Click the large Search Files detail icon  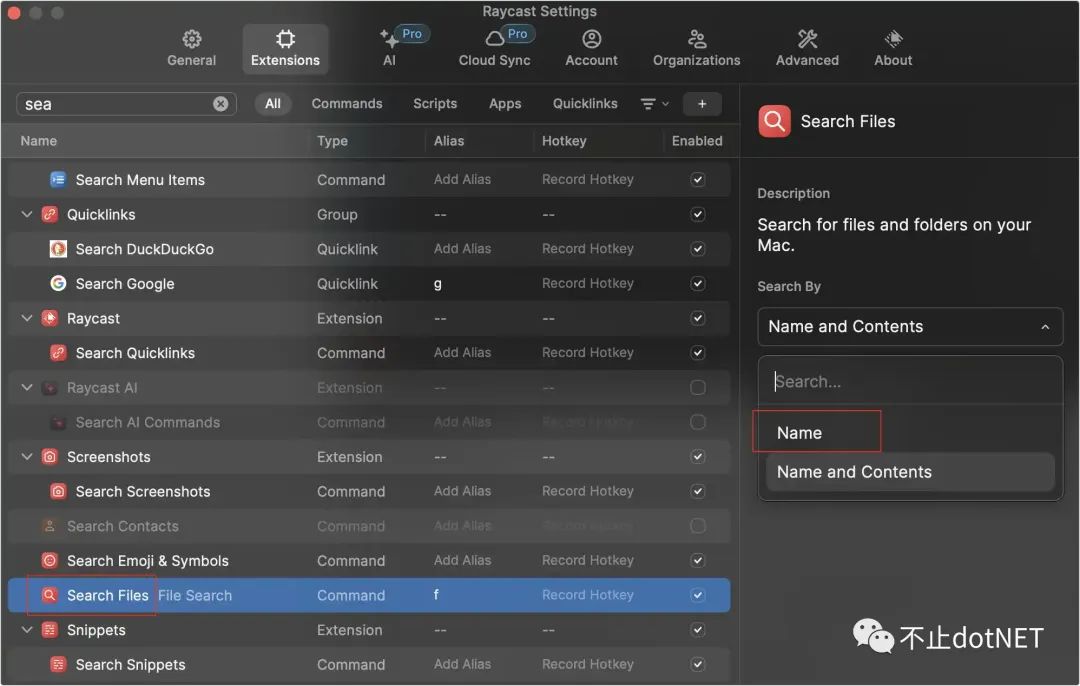(x=774, y=121)
